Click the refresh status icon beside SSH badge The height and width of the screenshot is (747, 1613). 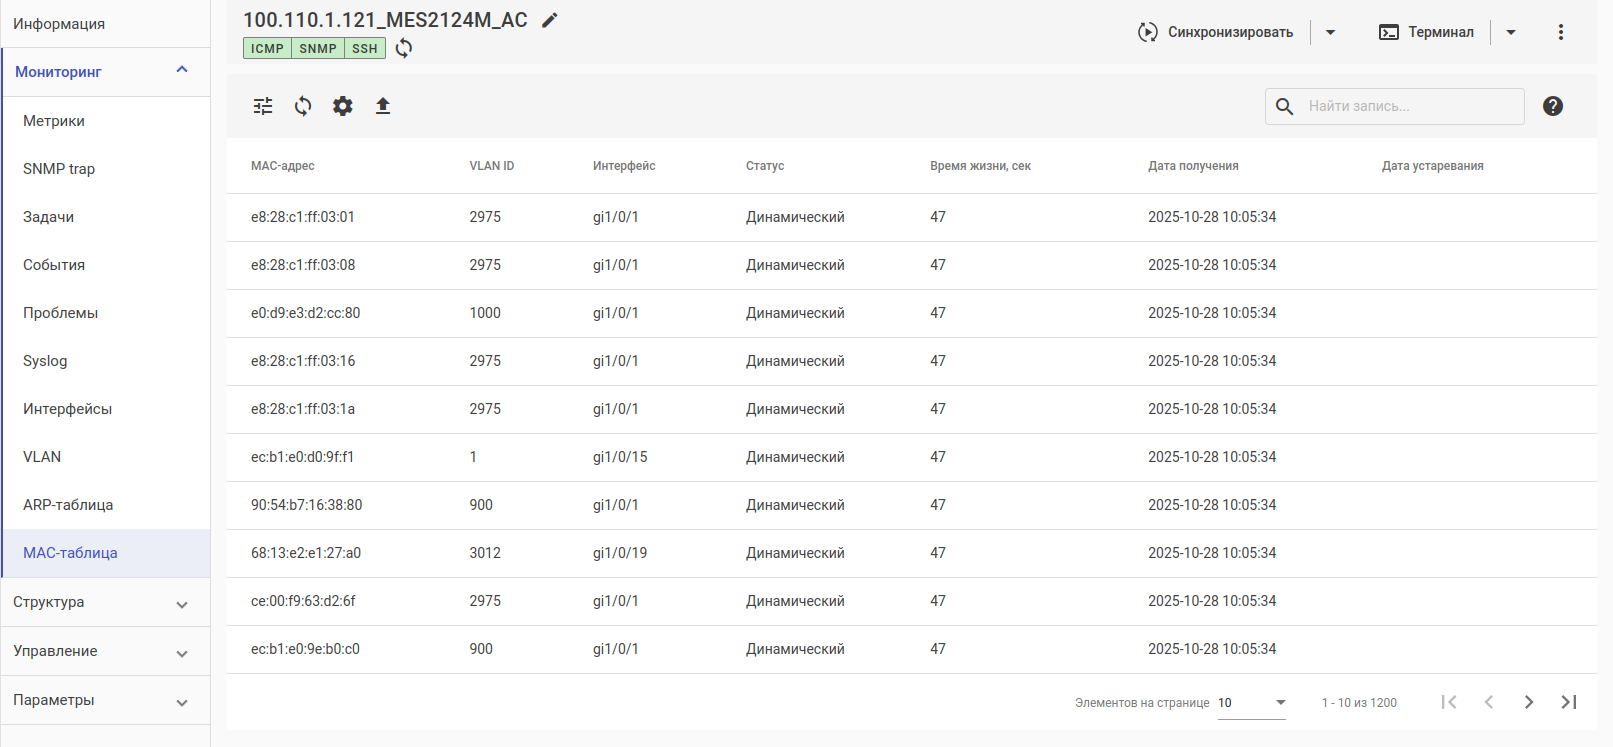[404, 48]
